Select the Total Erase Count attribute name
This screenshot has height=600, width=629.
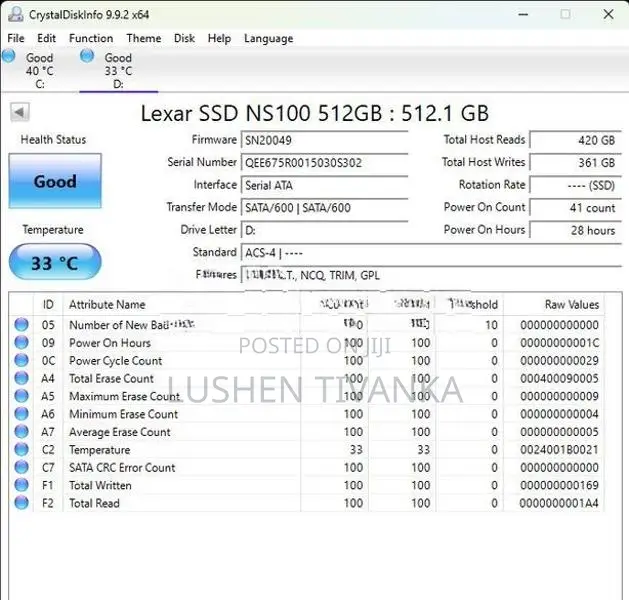(x=111, y=378)
